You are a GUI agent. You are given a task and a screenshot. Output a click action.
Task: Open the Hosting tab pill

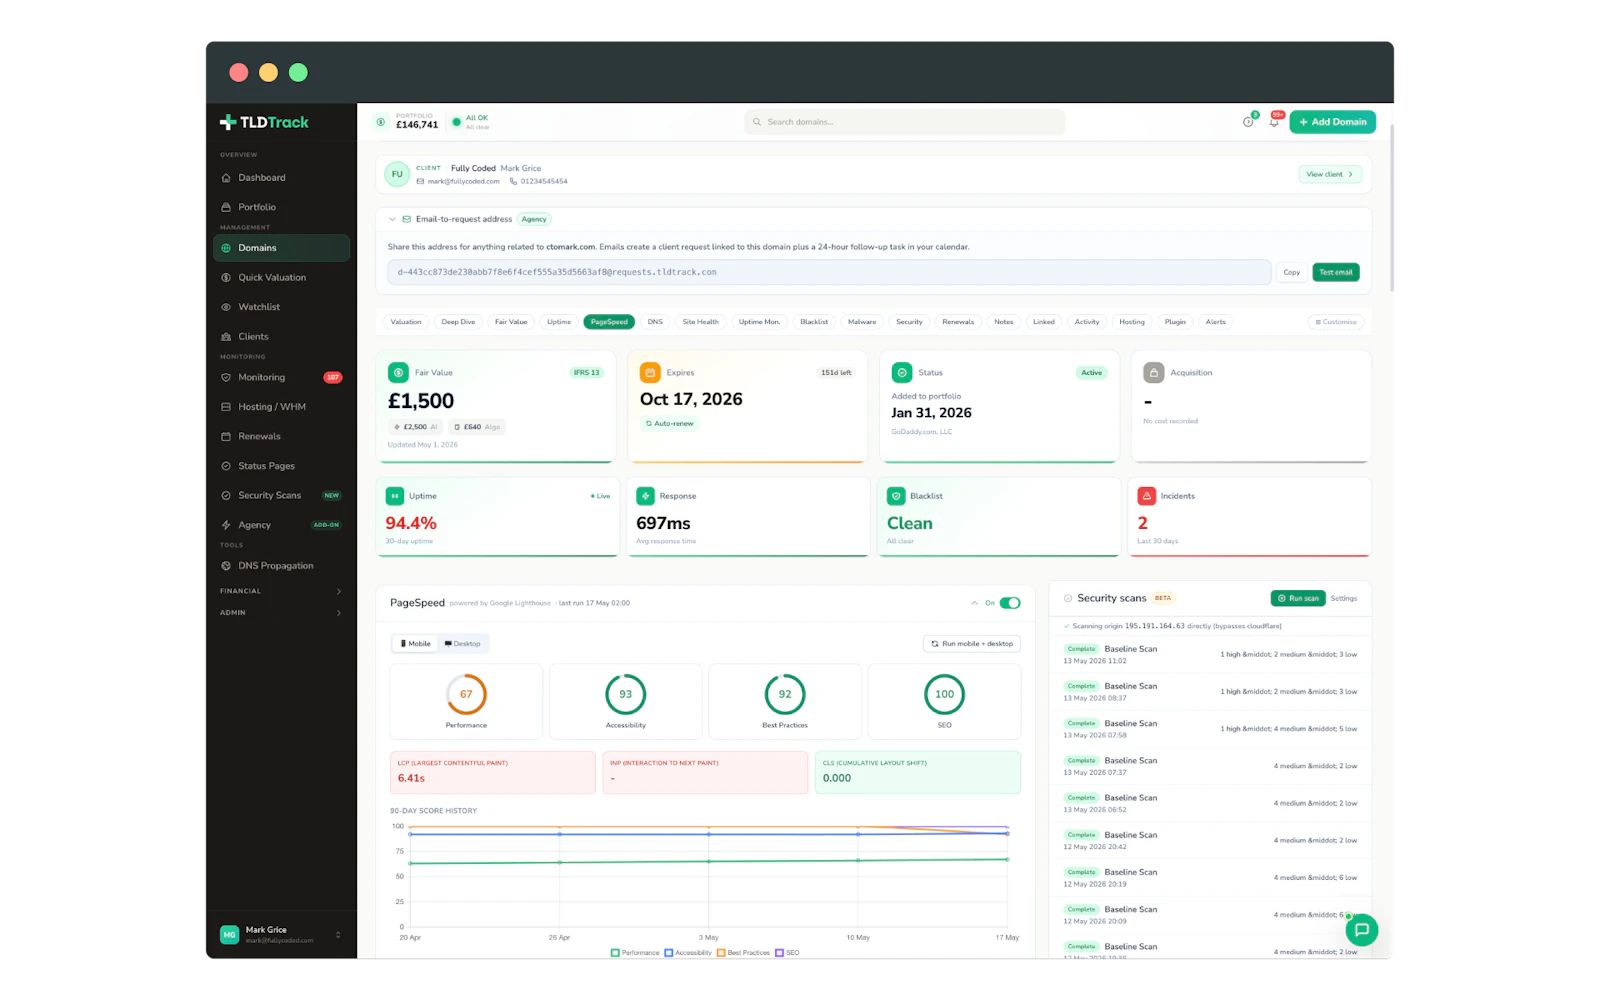pos(1132,322)
